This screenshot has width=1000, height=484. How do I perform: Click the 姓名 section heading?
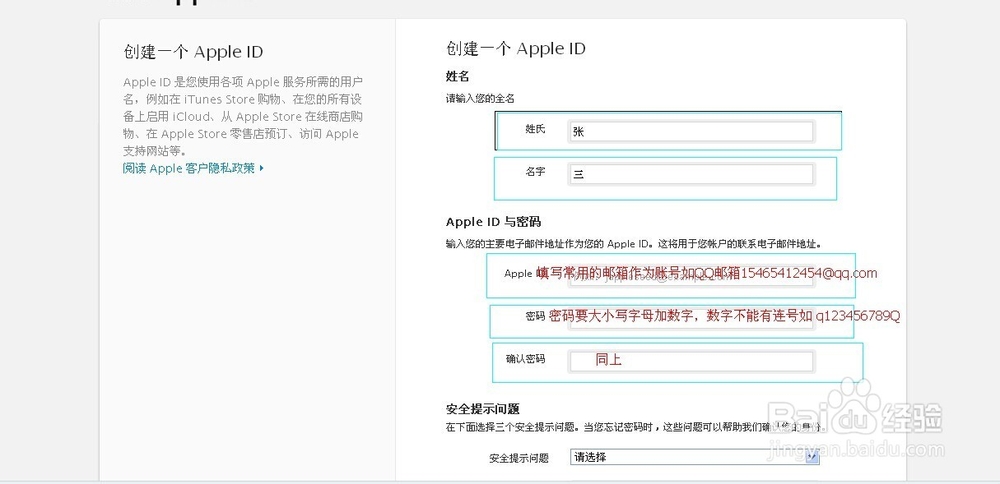pos(457,77)
